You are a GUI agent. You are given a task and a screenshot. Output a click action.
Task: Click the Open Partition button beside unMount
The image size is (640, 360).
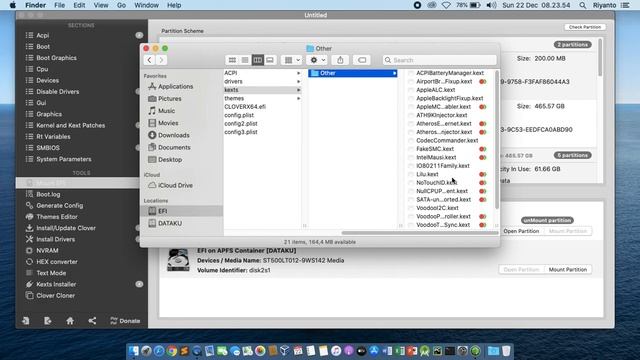point(521,231)
